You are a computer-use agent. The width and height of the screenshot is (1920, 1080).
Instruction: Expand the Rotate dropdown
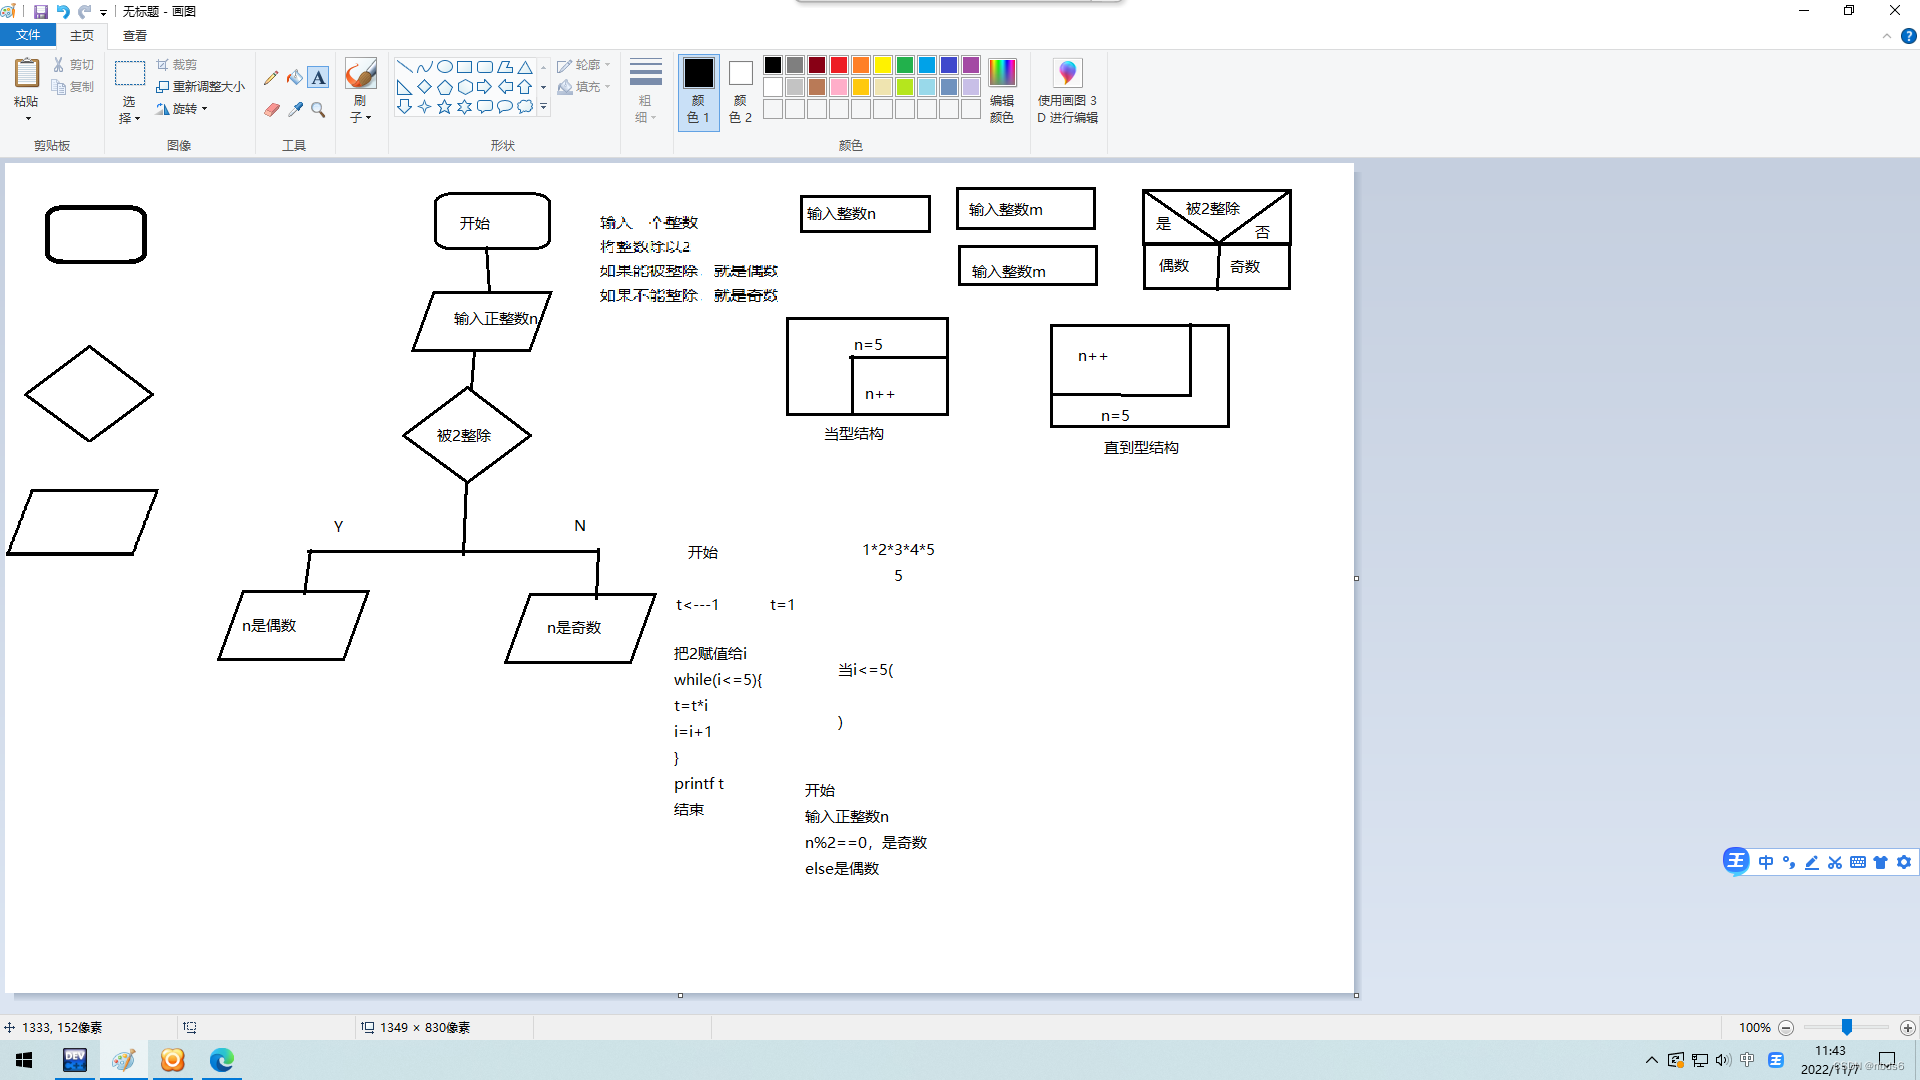click(x=205, y=109)
